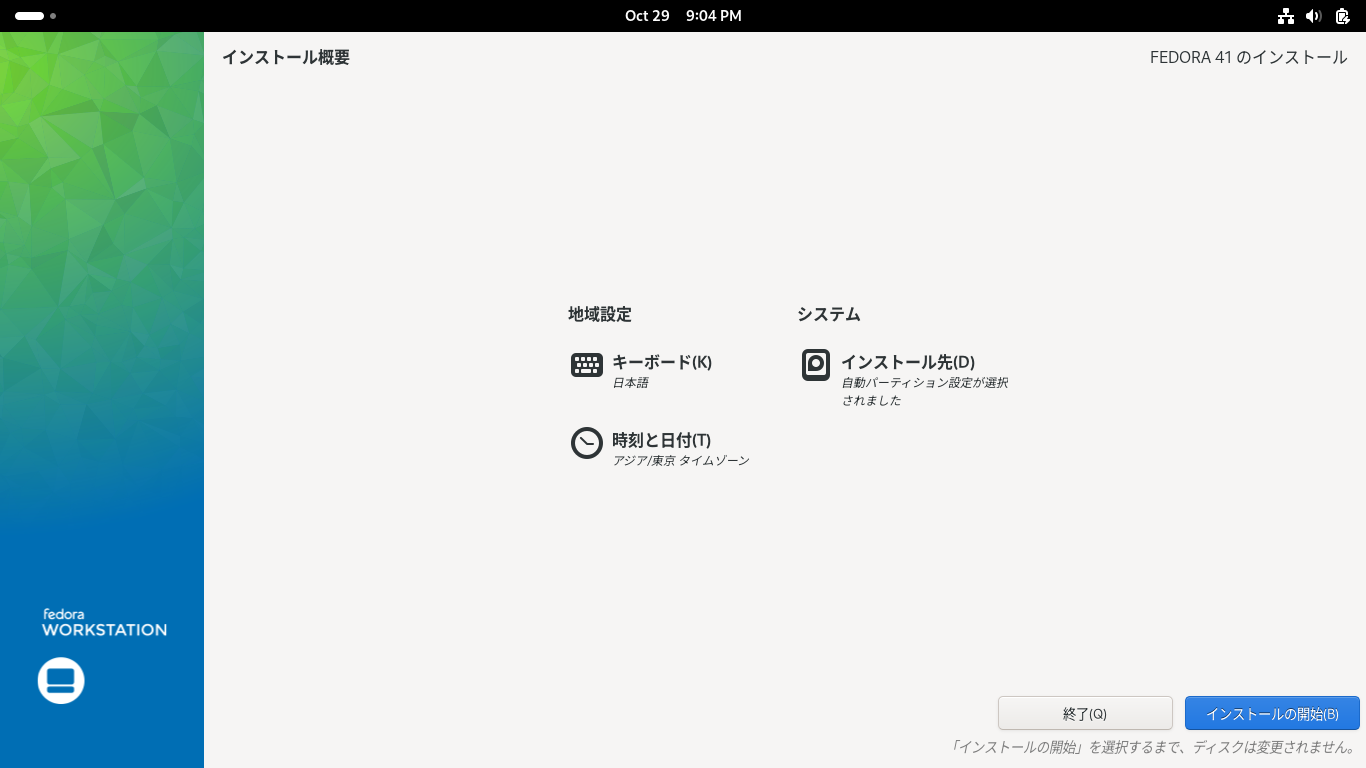This screenshot has height=768, width=1366.
Task: Open the clock showing Oct 29 9:04 PM
Action: [683, 16]
